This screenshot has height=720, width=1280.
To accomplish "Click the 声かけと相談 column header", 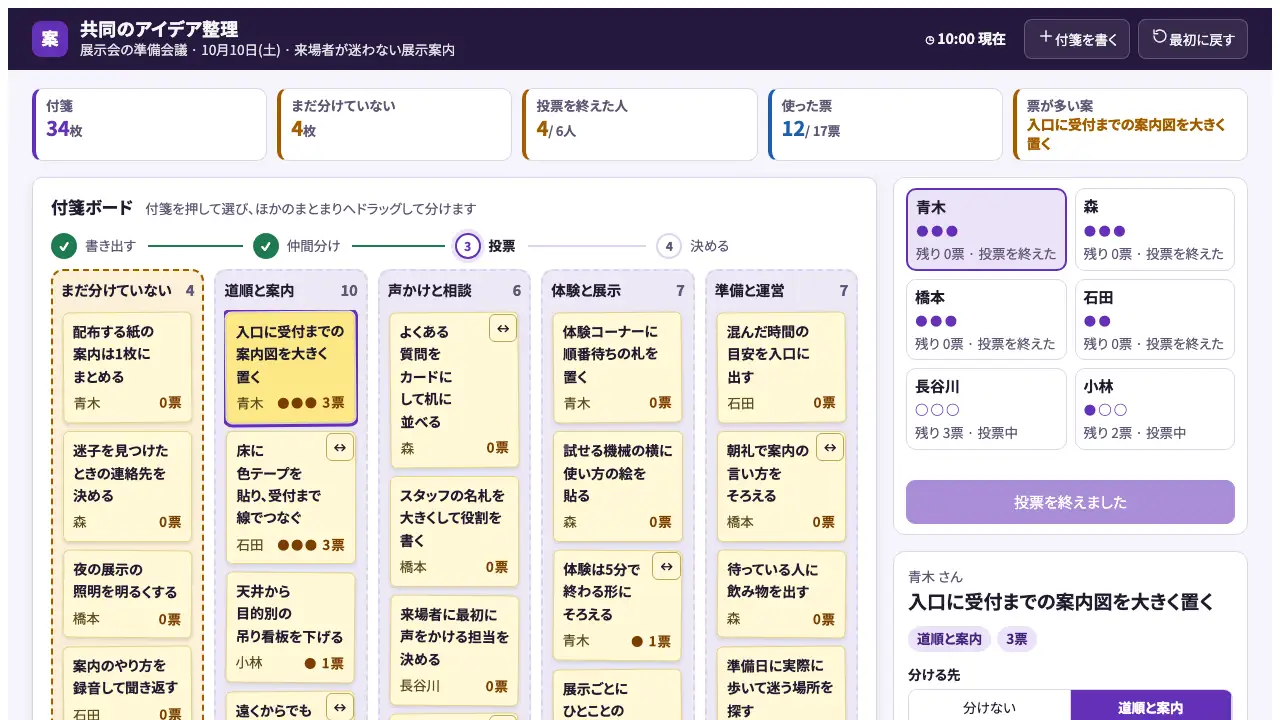I will click(x=454, y=290).
